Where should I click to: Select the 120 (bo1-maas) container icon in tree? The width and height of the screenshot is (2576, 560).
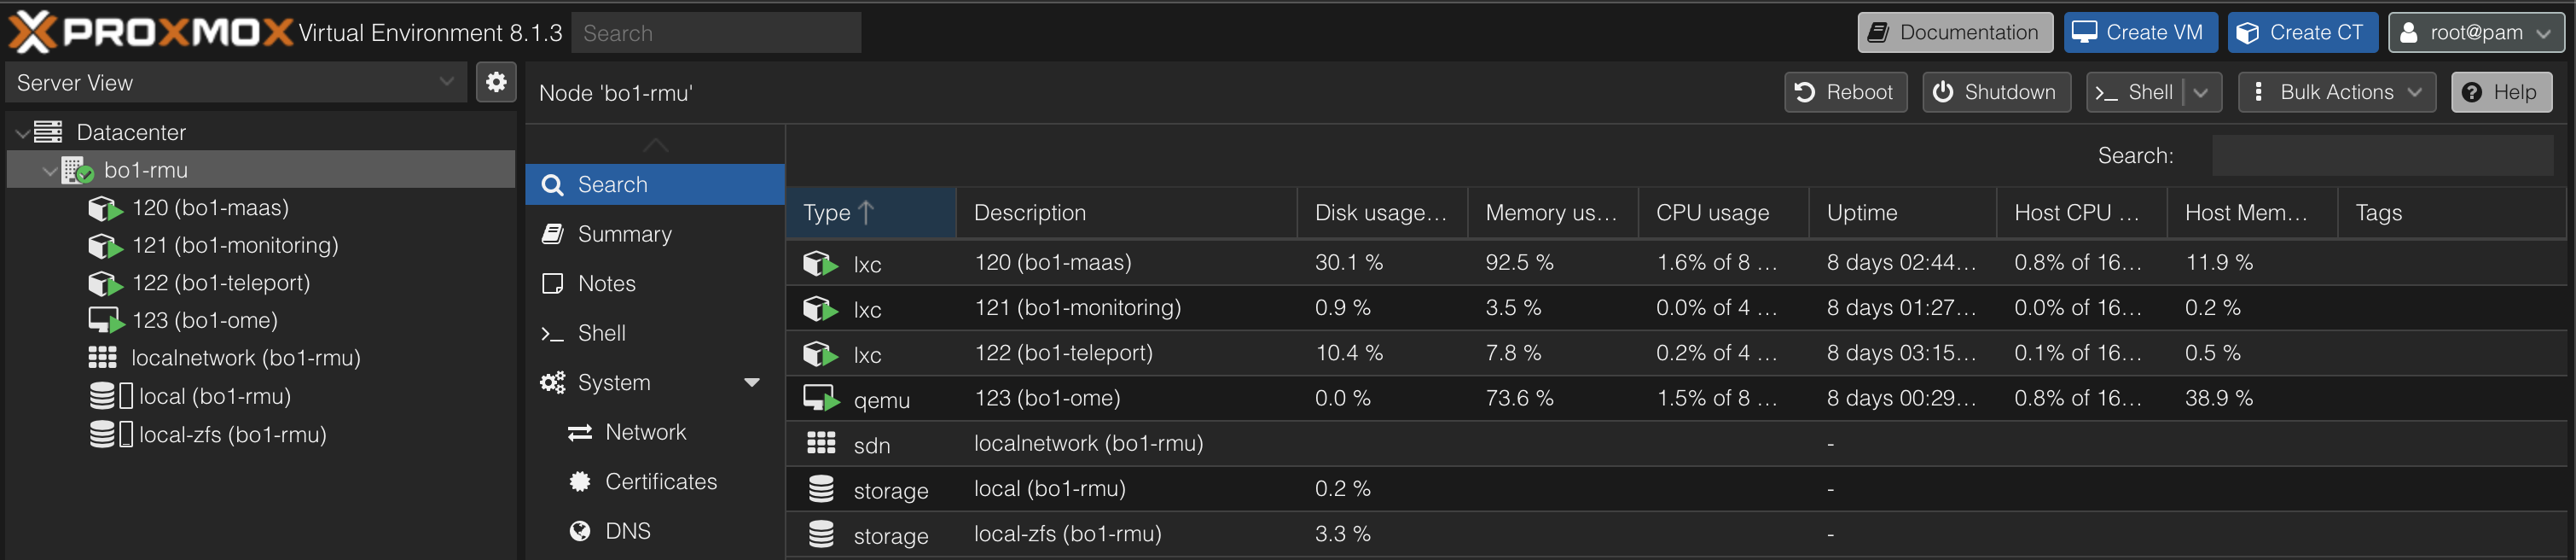[x=105, y=208]
